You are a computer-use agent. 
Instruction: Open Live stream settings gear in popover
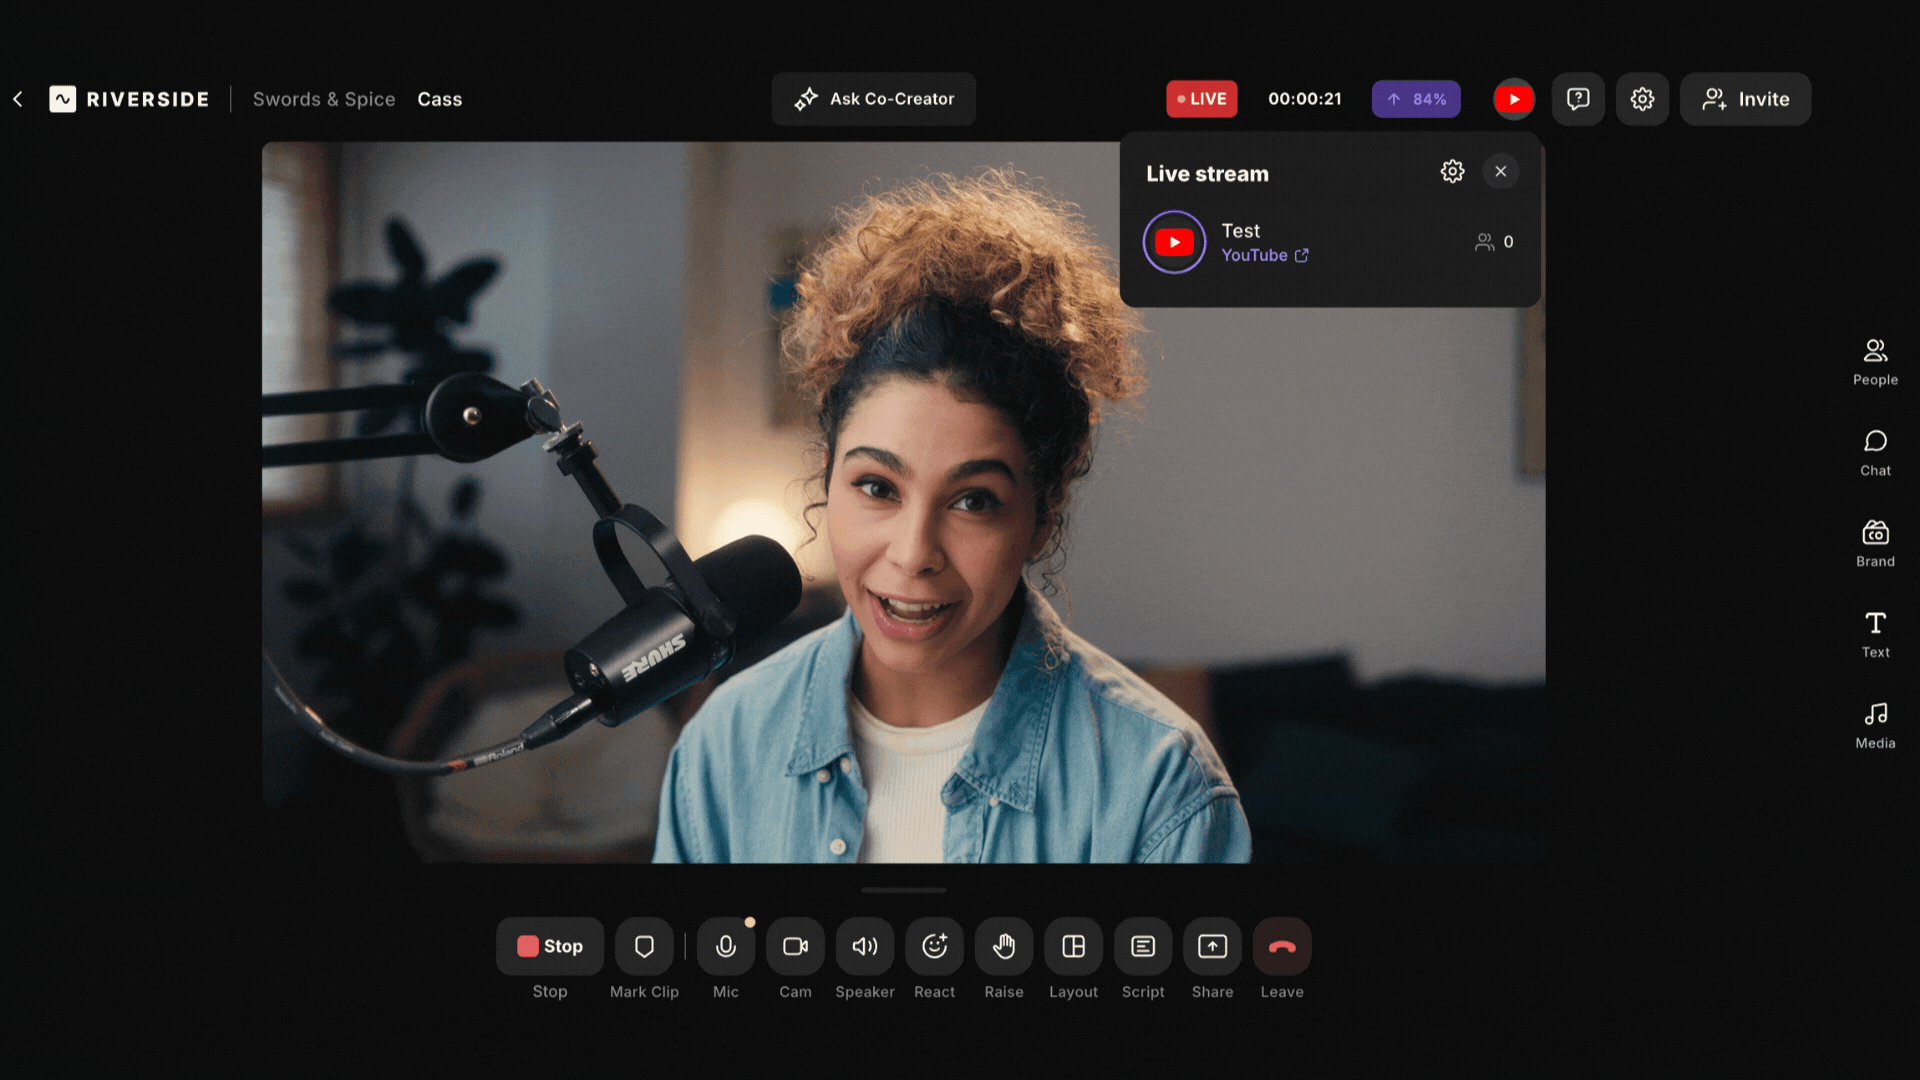click(x=1452, y=172)
